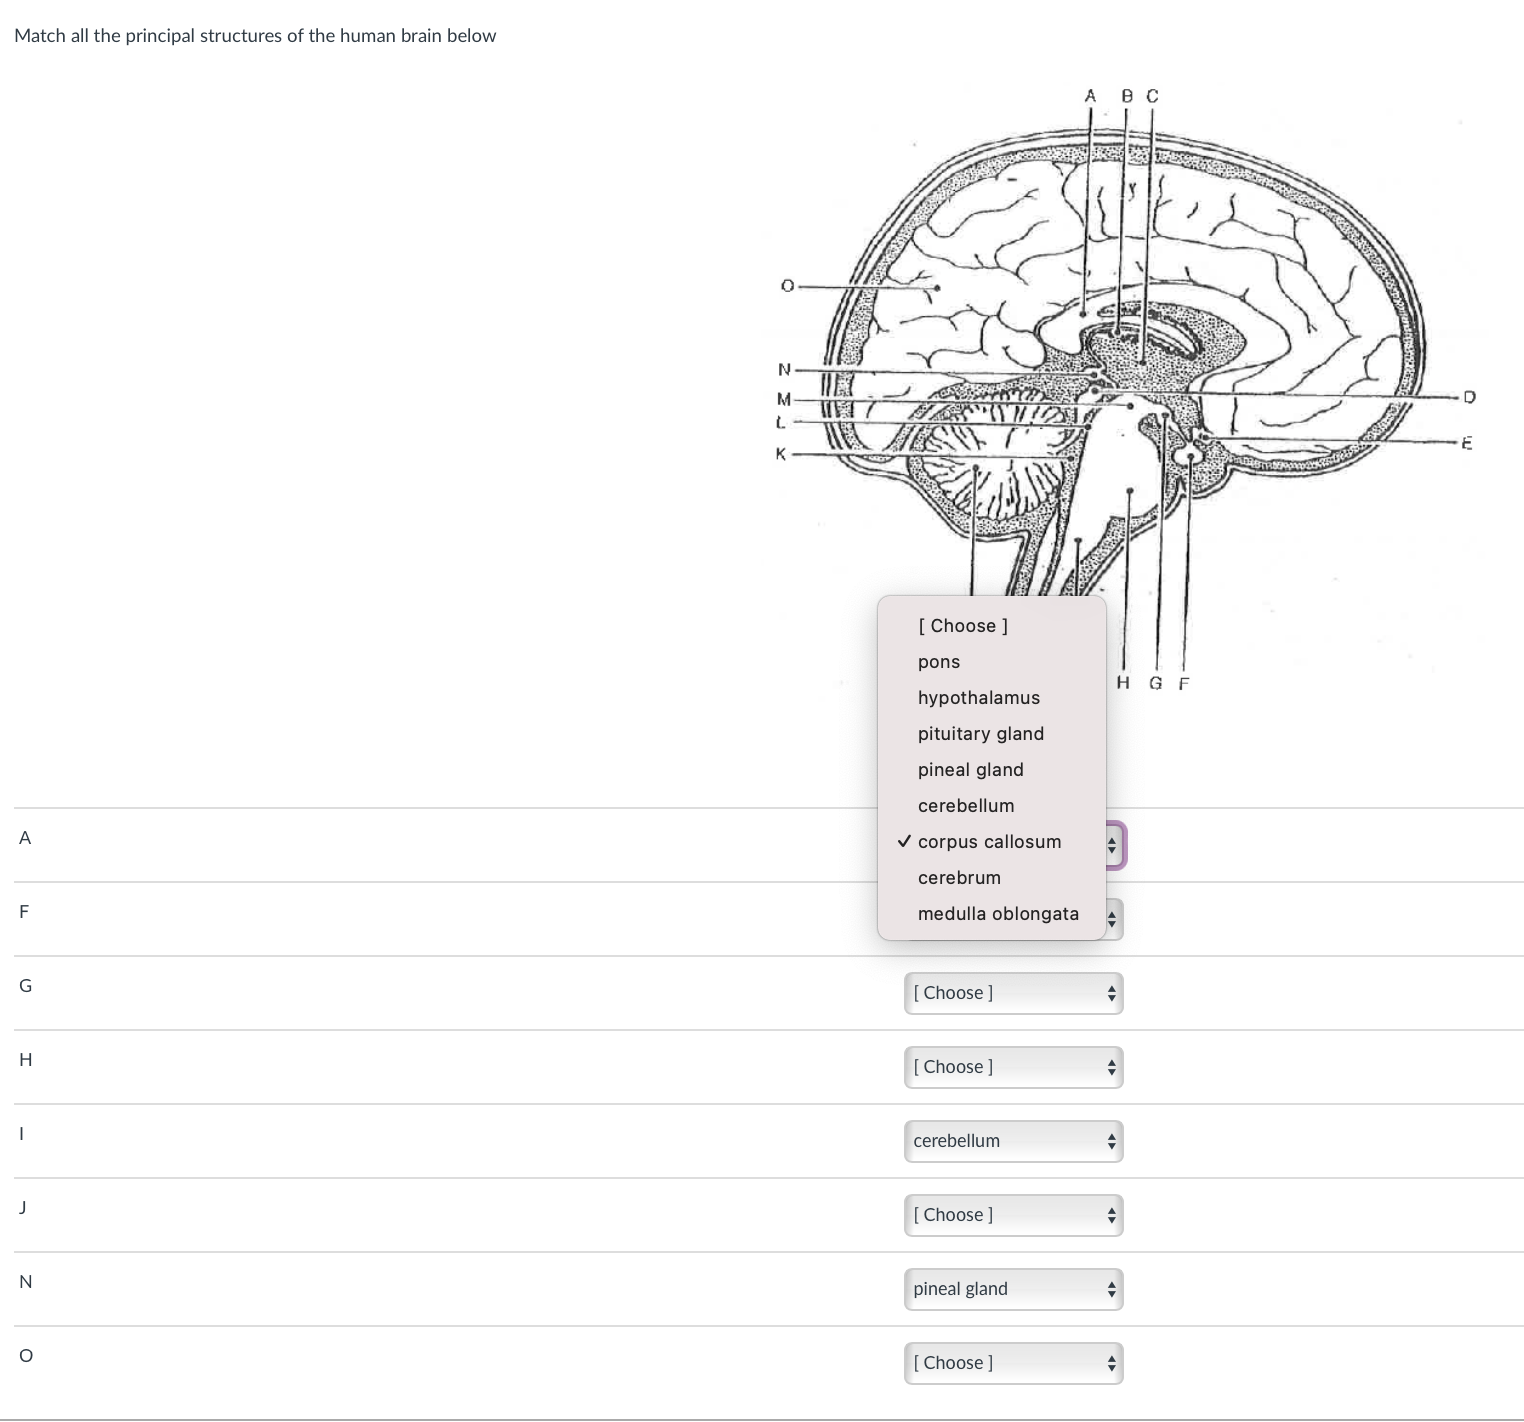Open the dropdown for row H
This screenshot has width=1524, height=1422.
pos(1013,1066)
